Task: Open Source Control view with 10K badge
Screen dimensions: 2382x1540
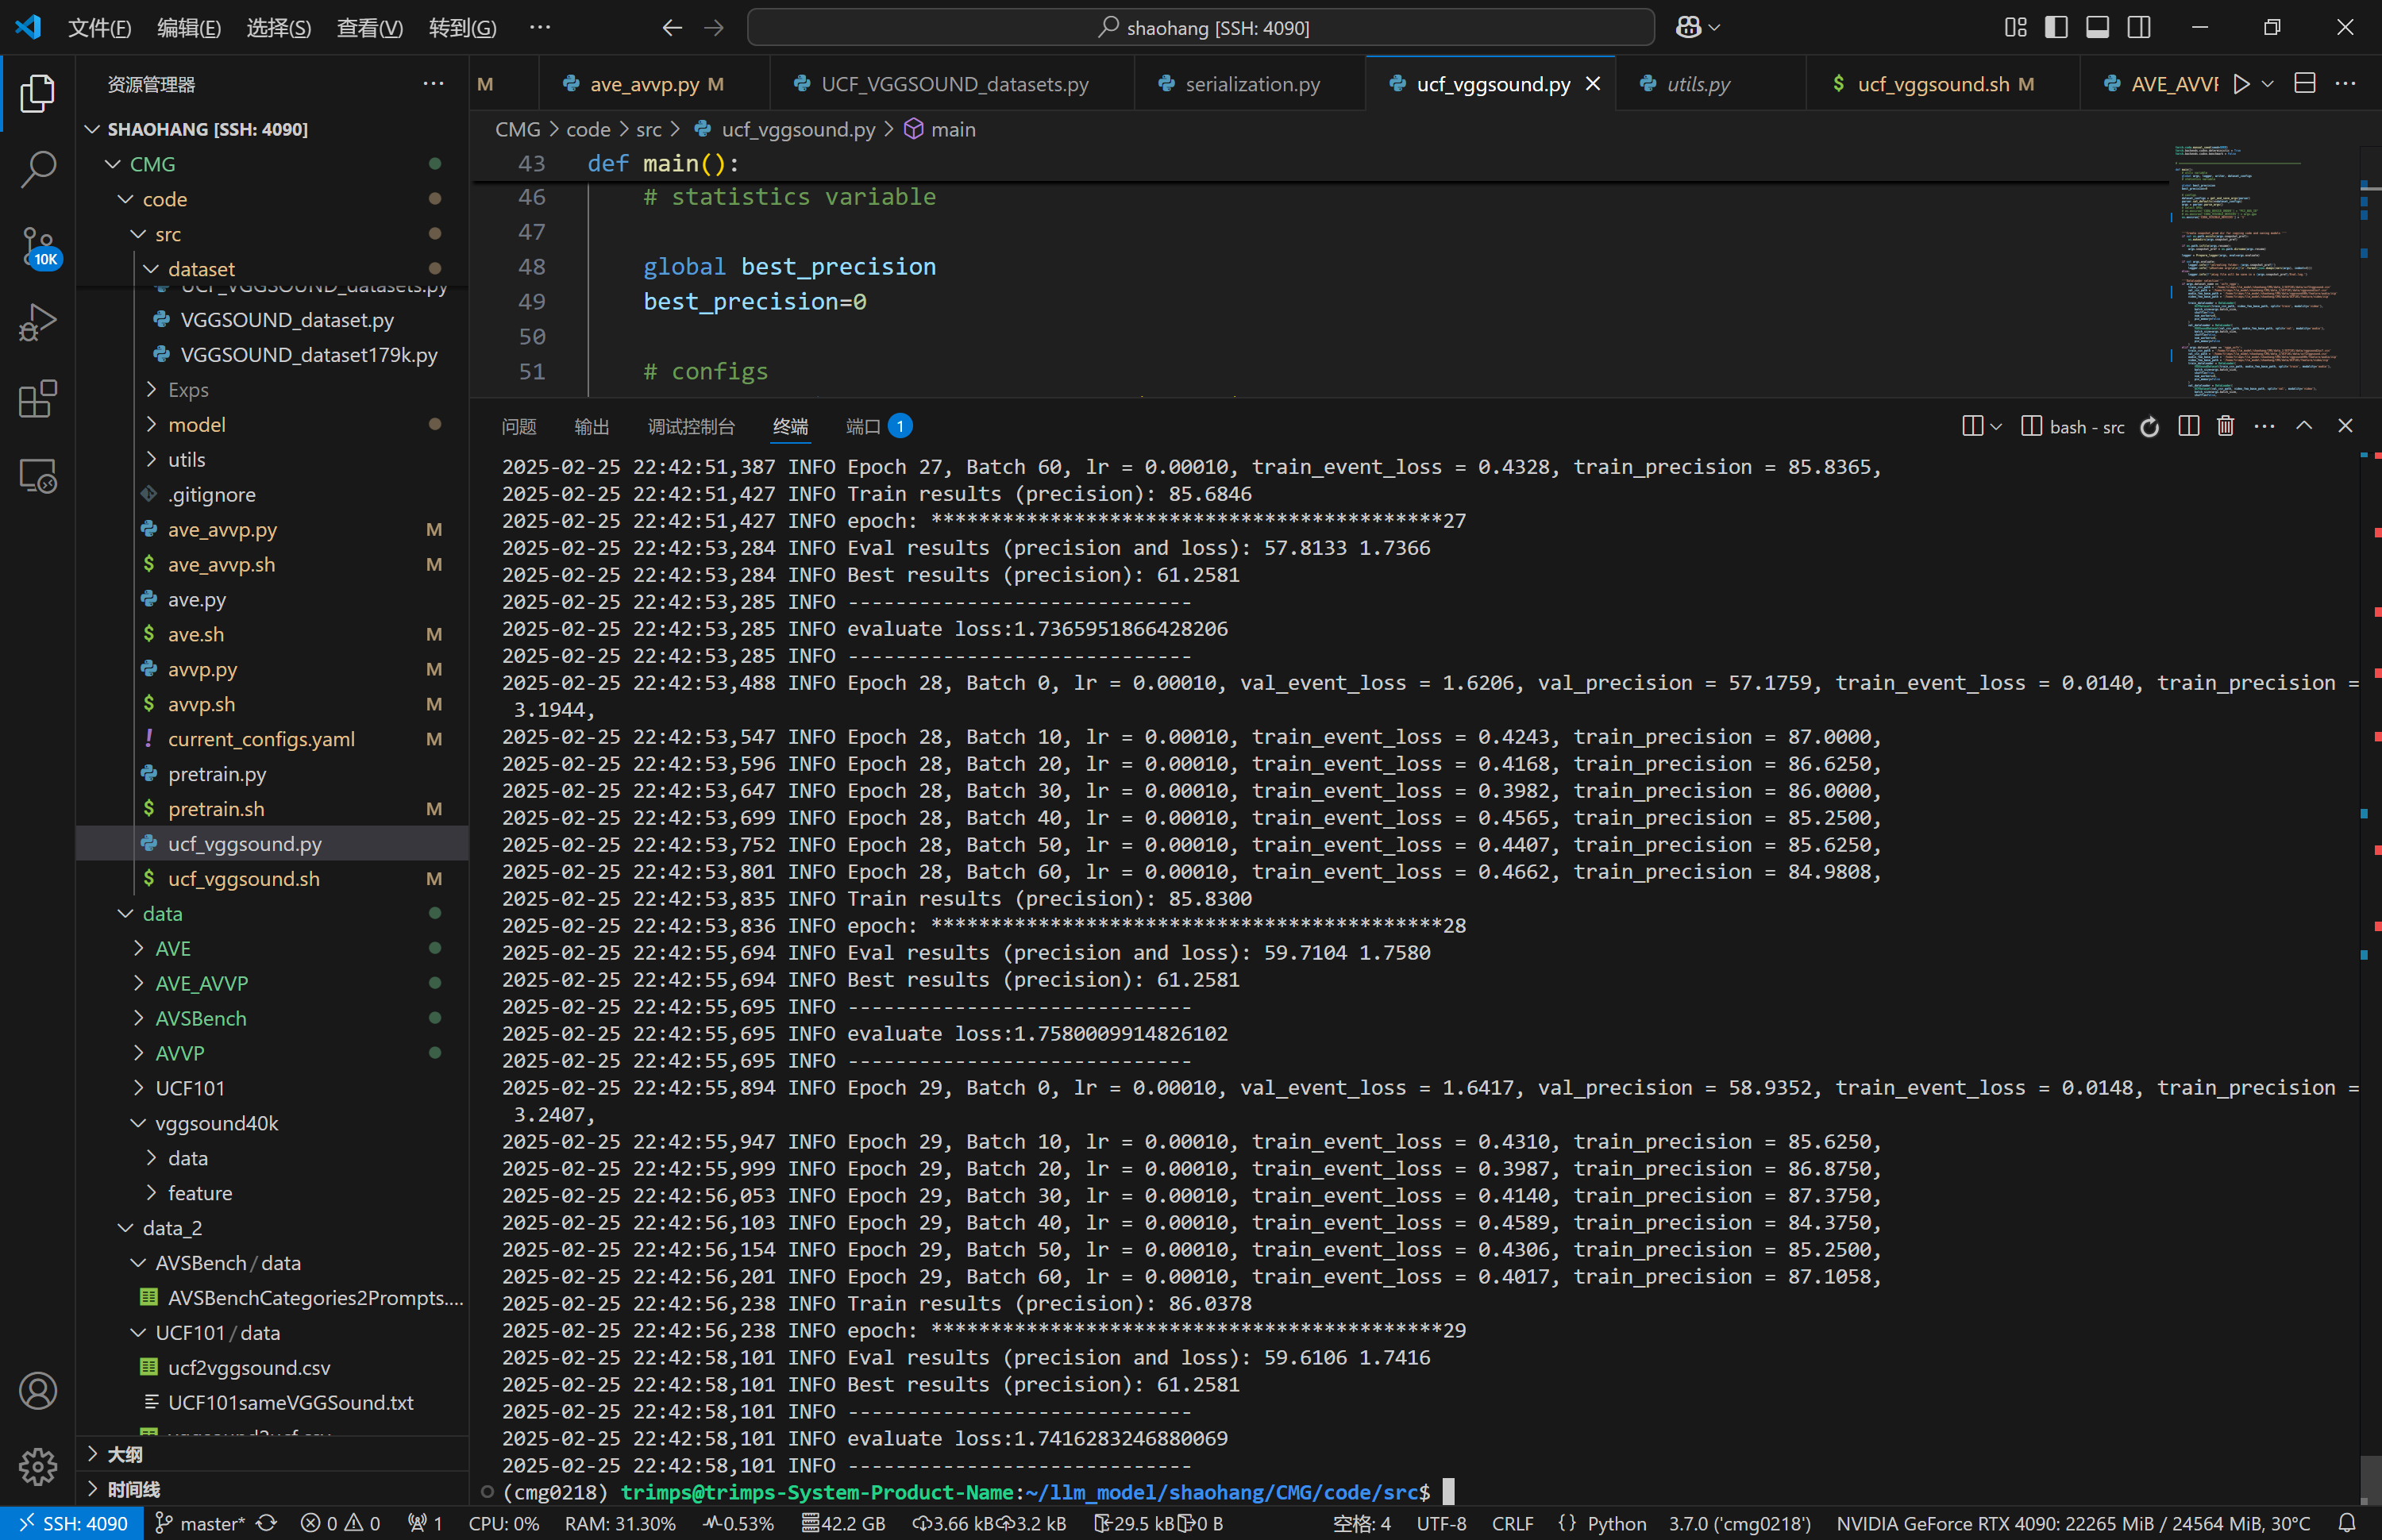Action: click(x=38, y=246)
